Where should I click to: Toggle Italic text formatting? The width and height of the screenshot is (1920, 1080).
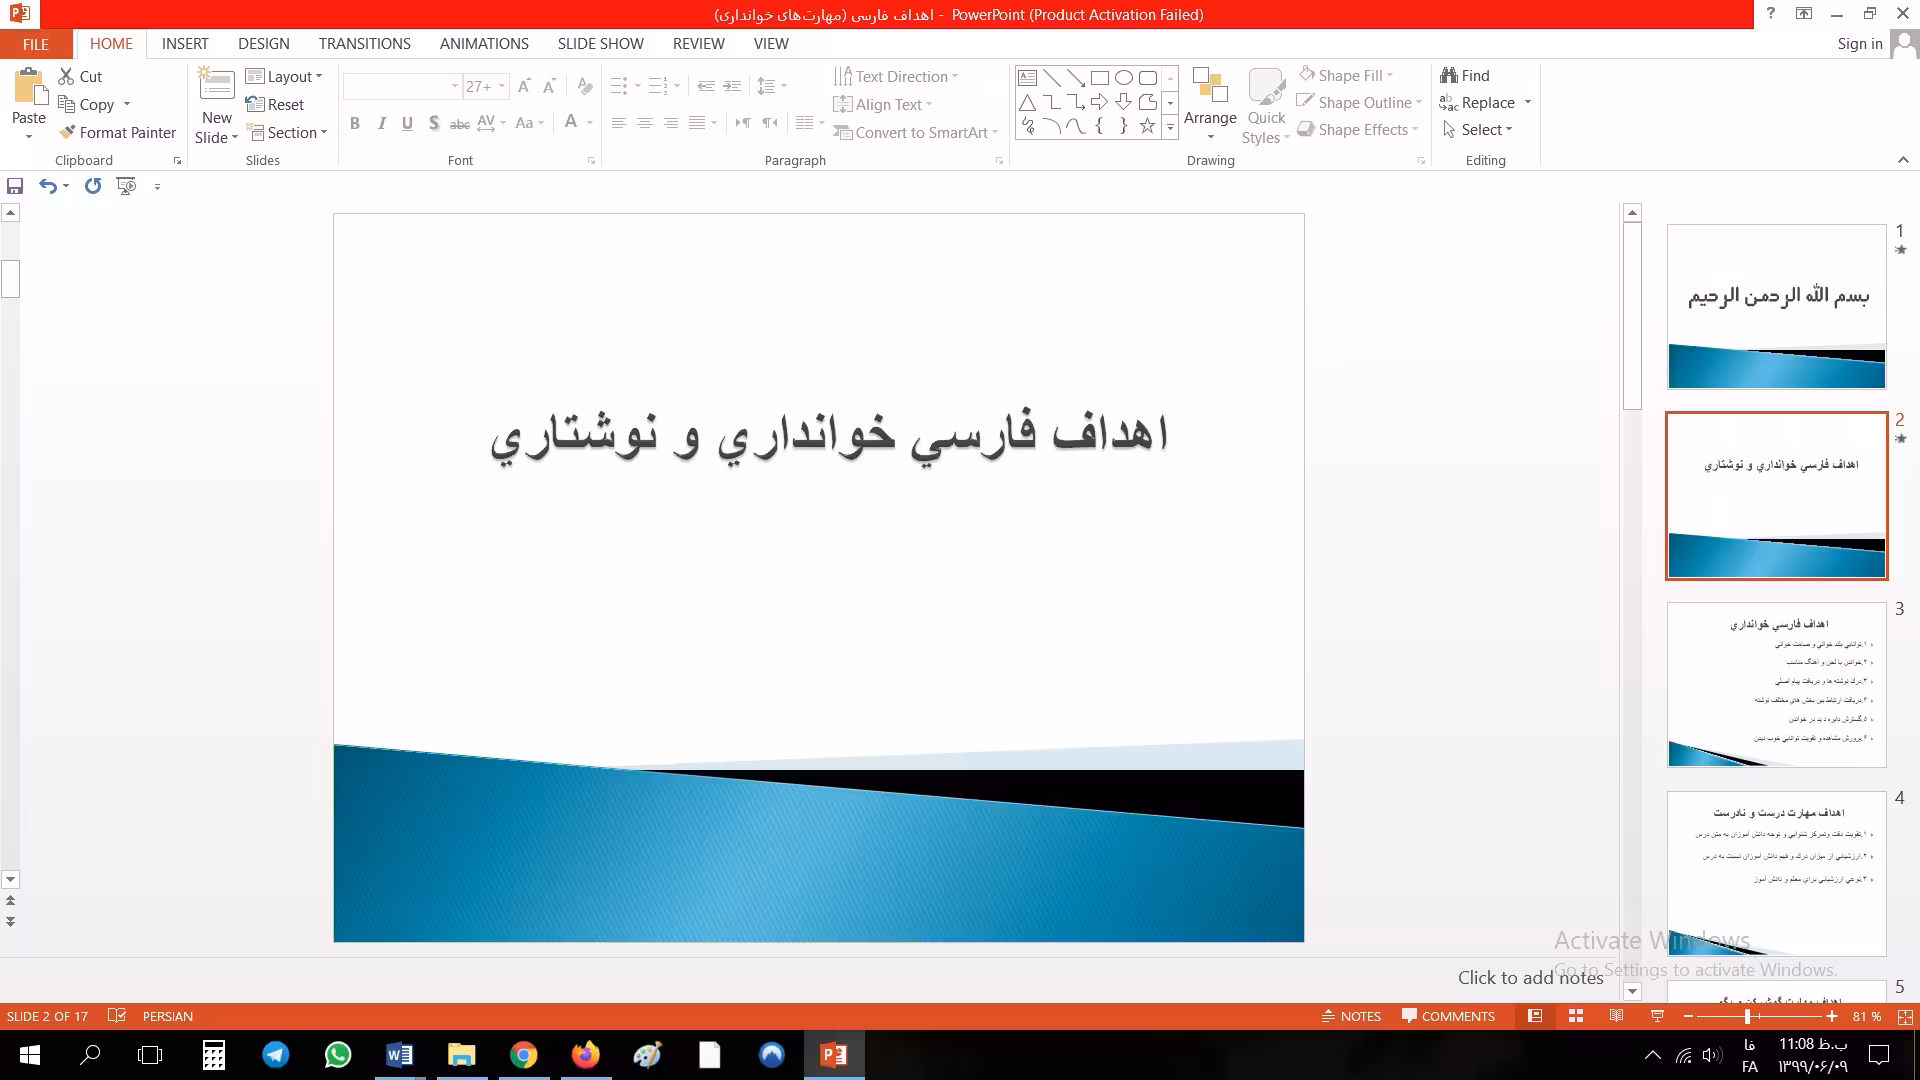pos(381,123)
